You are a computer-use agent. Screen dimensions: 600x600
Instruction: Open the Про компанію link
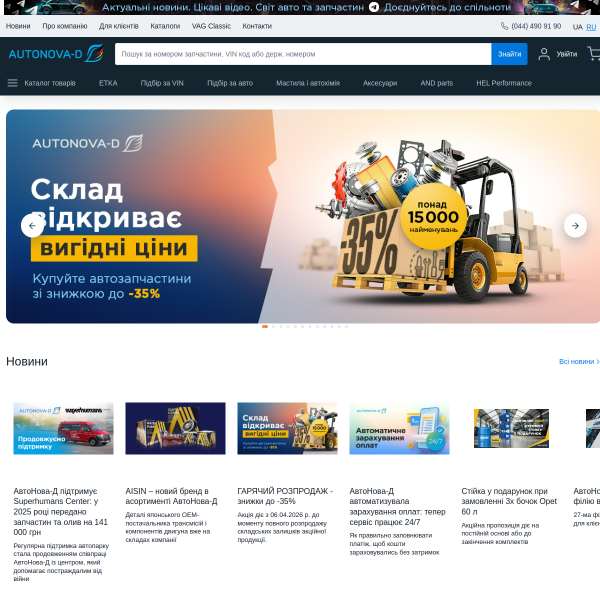click(64, 26)
